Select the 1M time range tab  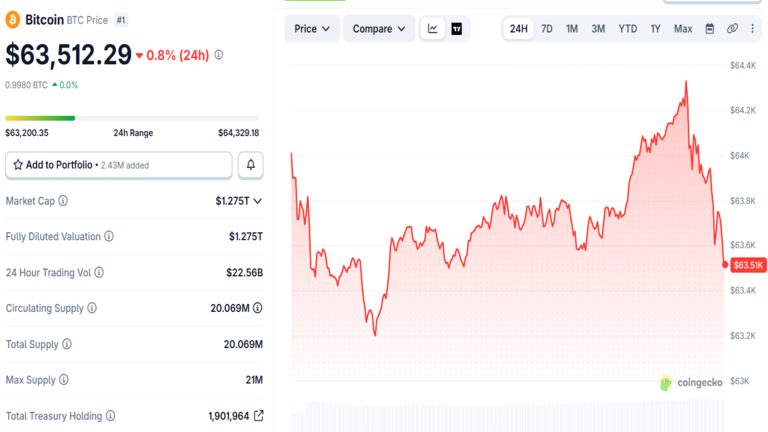click(x=572, y=29)
